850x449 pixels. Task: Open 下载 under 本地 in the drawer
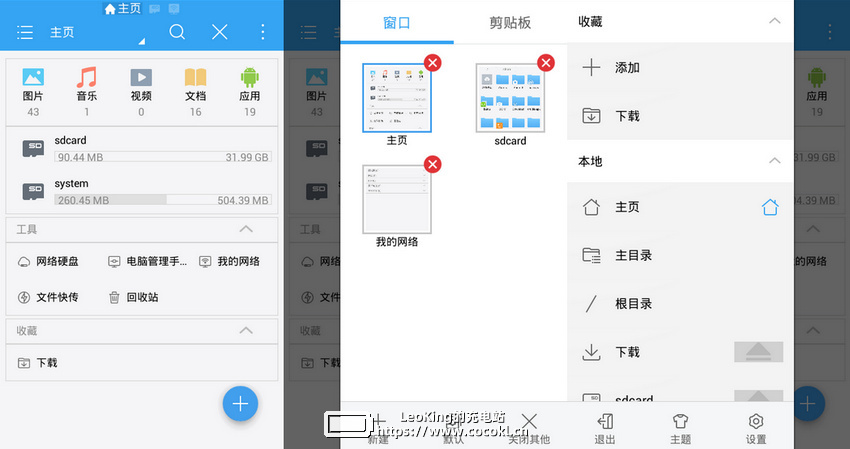680,352
